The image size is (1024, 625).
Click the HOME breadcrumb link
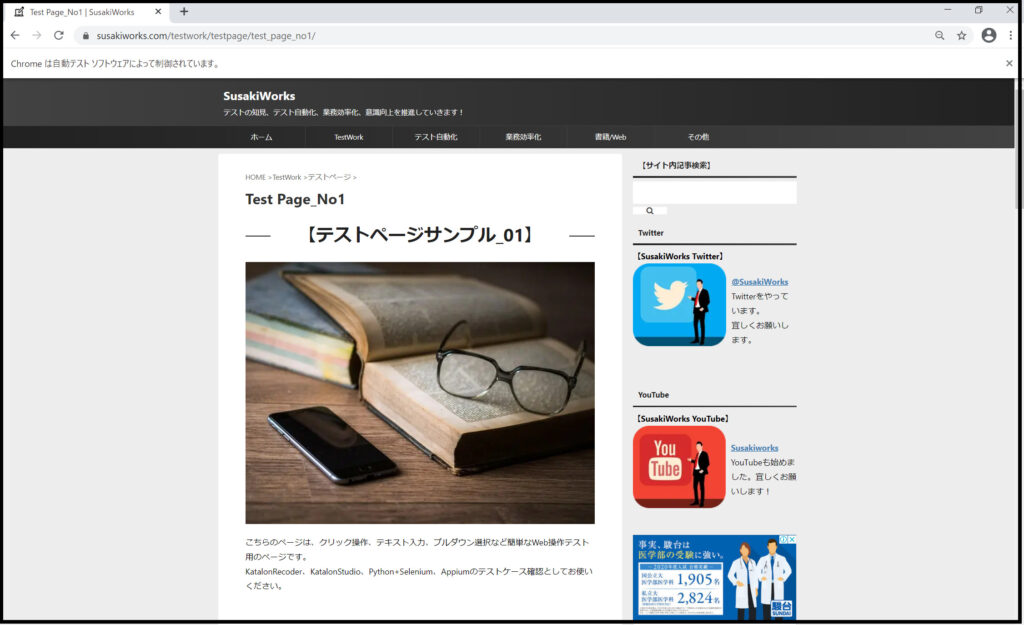(255, 177)
